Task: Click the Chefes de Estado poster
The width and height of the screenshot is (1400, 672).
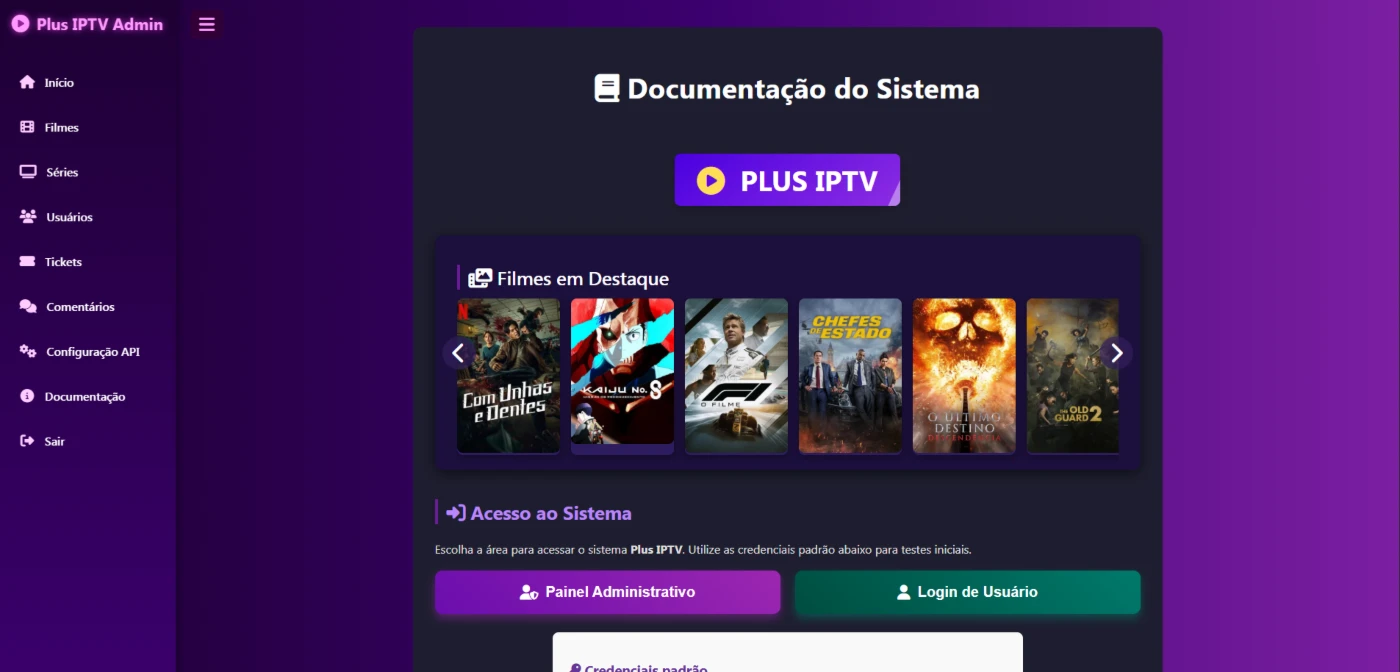Action: [850, 376]
